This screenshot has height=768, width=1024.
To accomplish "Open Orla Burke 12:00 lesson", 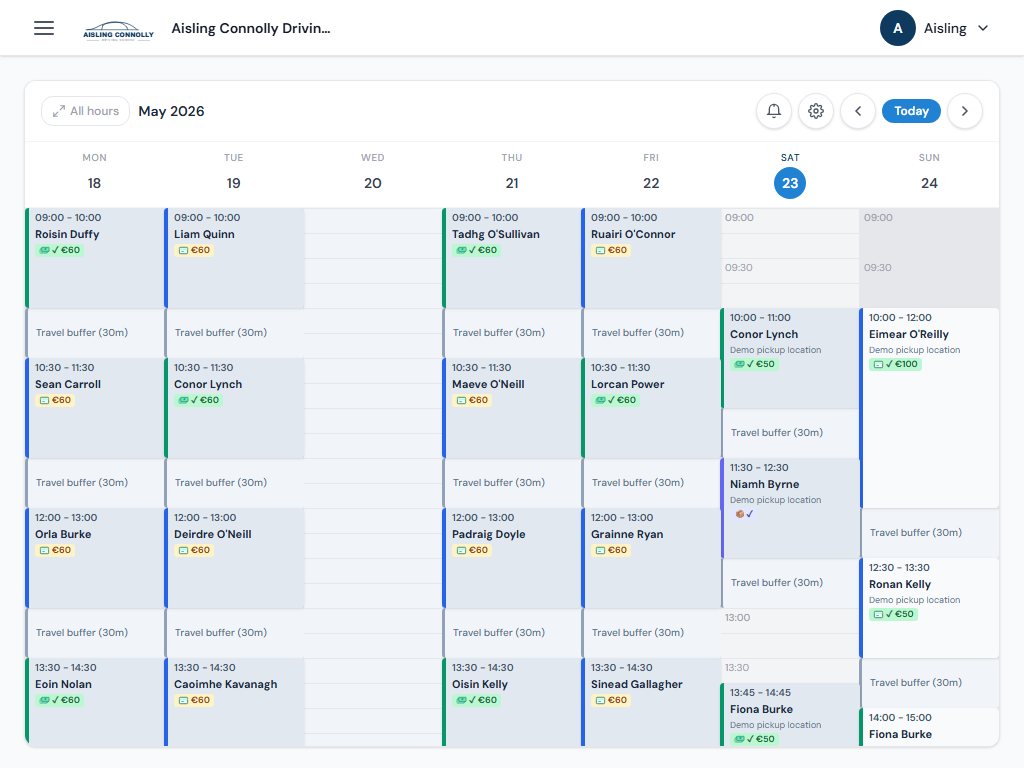I will pos(95,558).
